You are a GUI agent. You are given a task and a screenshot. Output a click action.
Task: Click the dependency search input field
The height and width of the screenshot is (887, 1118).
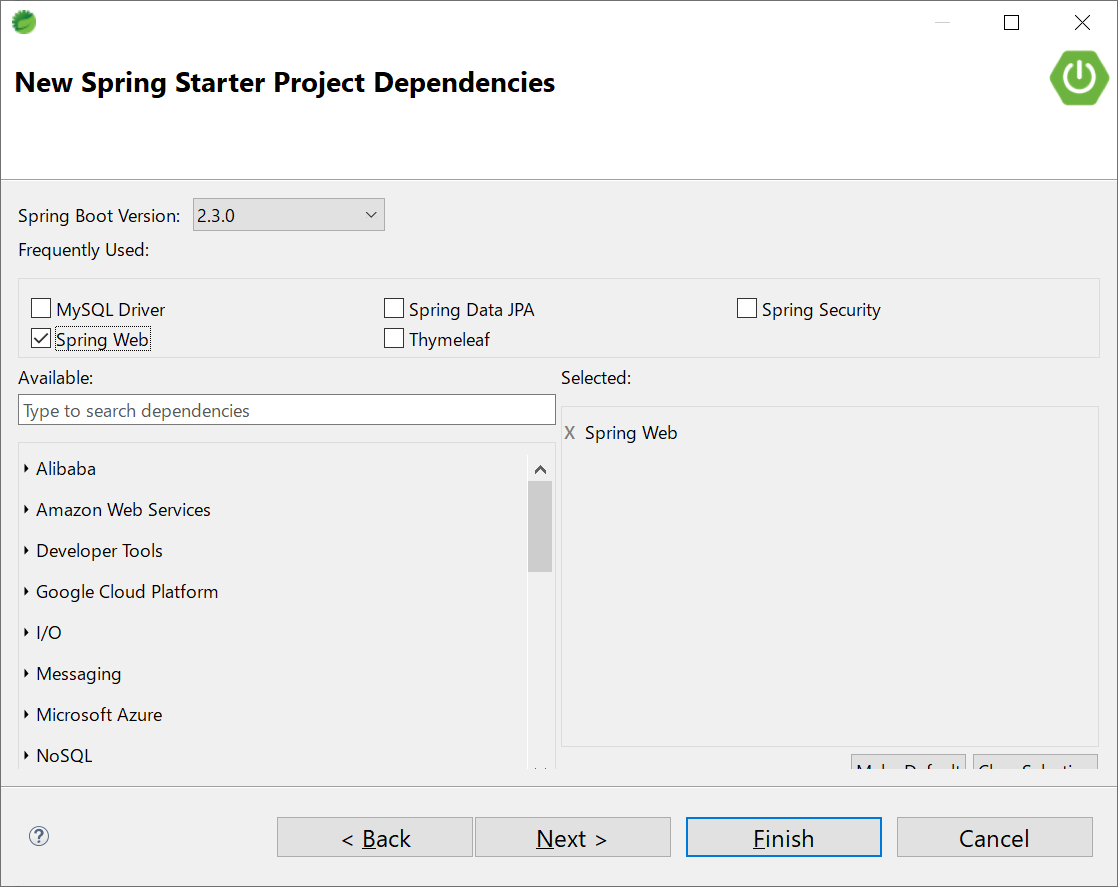pyautogui.click(x=286, y=410)
